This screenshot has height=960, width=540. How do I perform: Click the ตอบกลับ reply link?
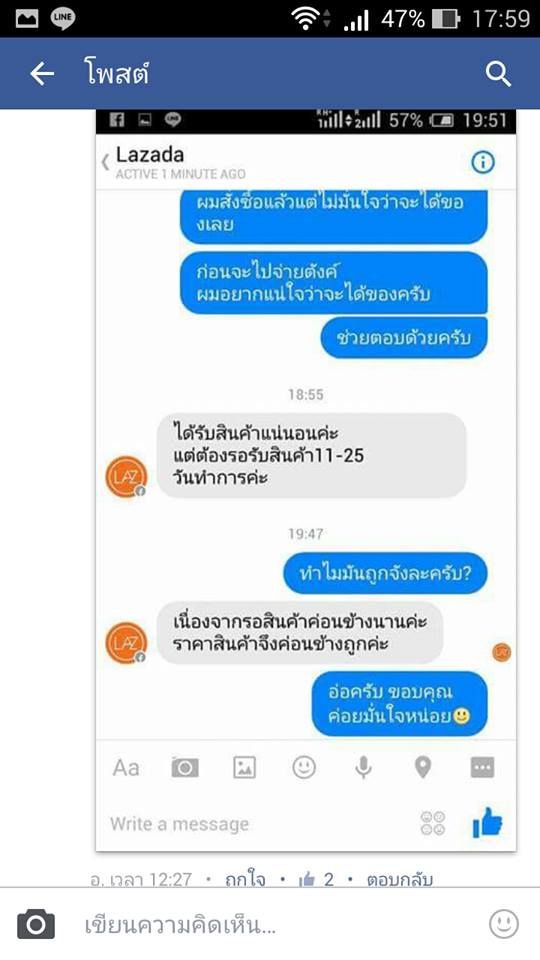click(400, 880)
